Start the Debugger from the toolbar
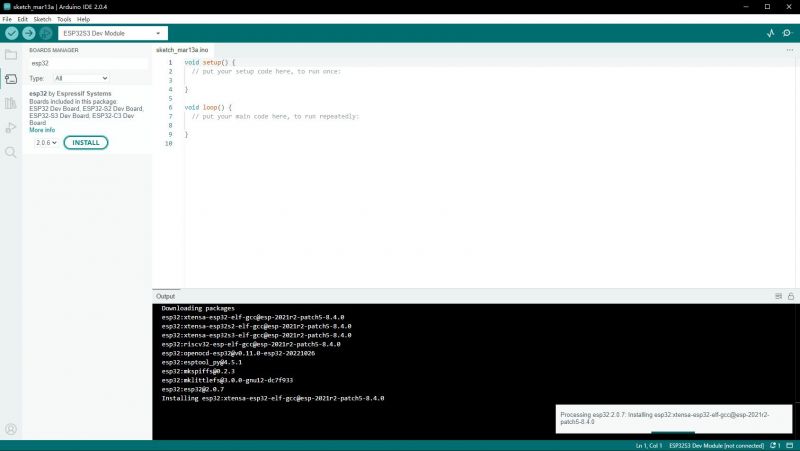 [x=46, y=33]
